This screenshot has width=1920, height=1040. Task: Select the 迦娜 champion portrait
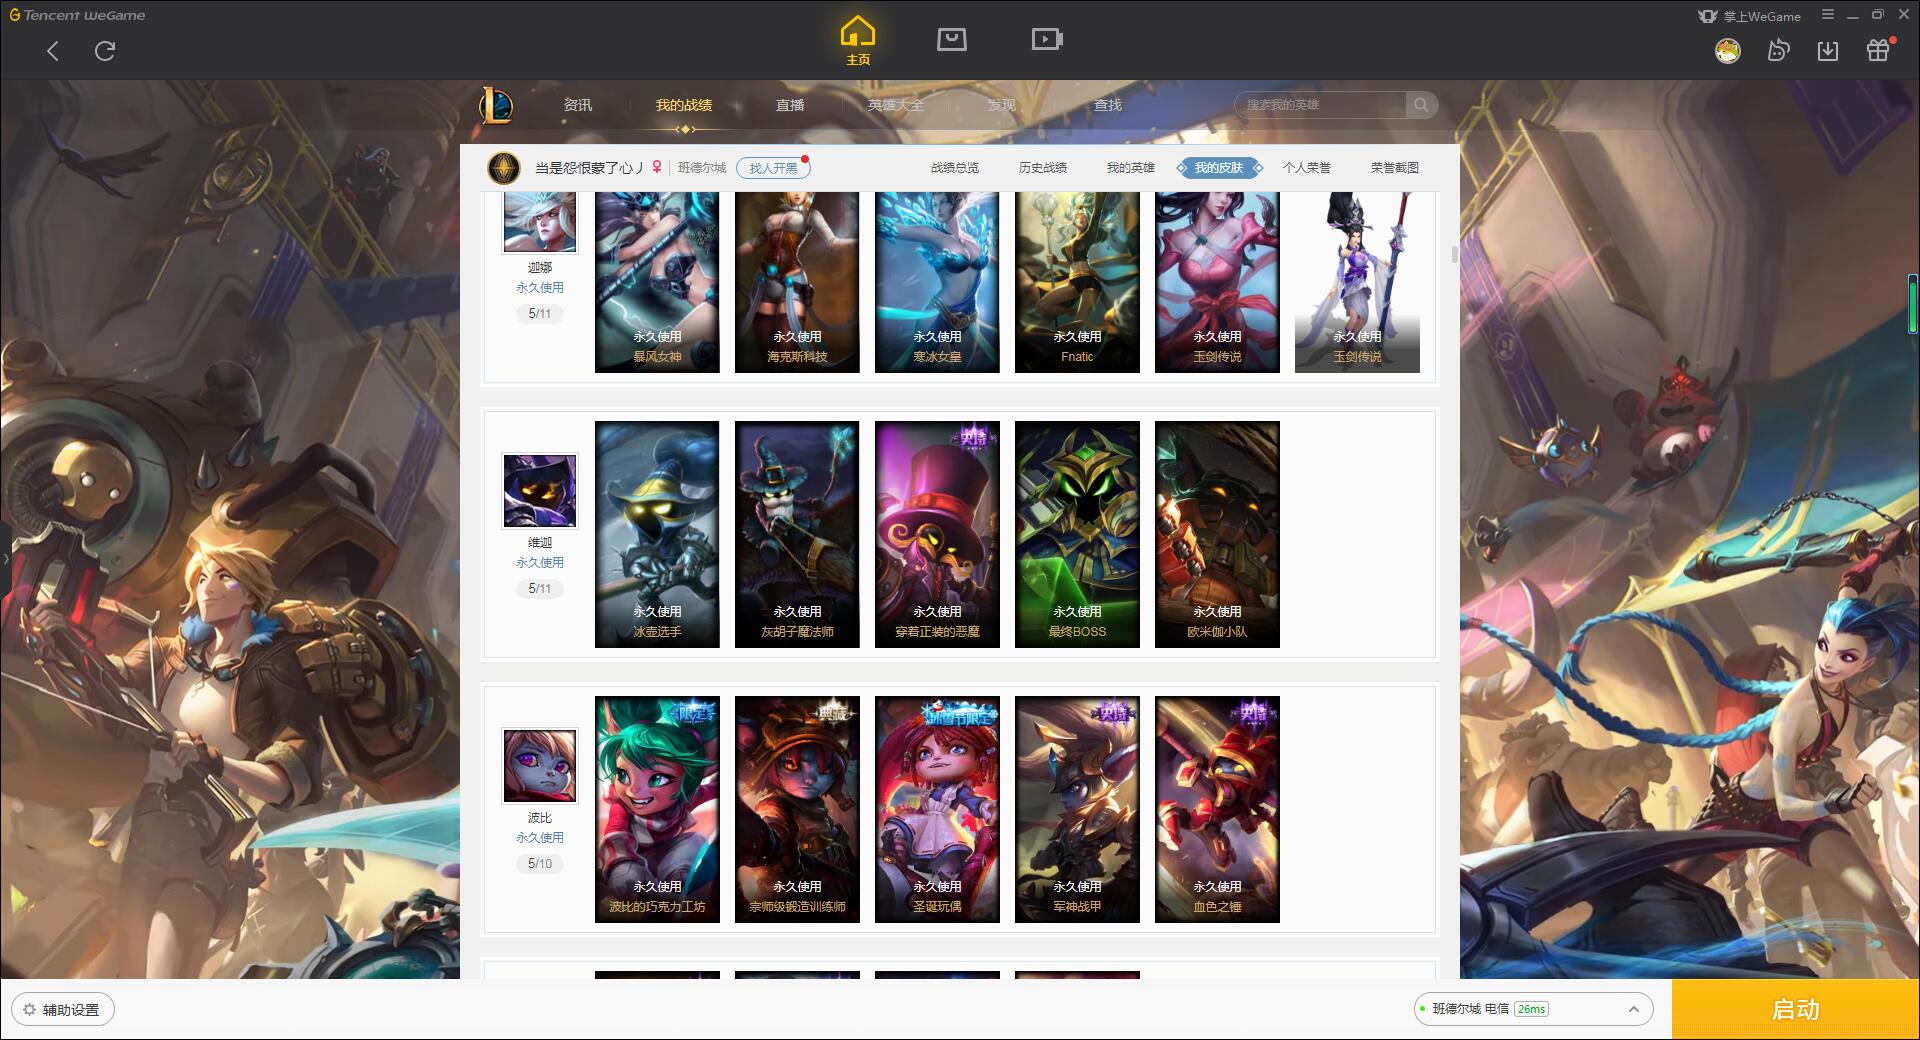tap(540, 222)
